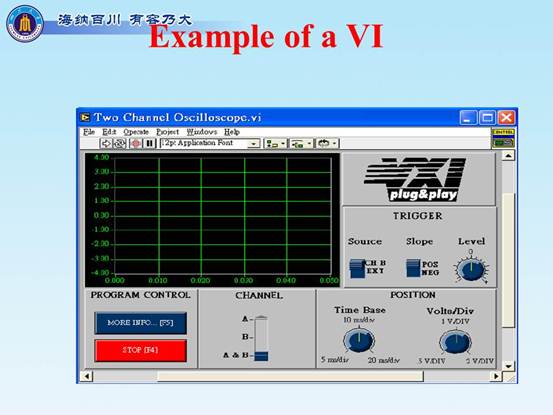The width and height of the screenshot is (553, 415).
Task: Click the red STOP [F4] button
Action: coord(140,350)
